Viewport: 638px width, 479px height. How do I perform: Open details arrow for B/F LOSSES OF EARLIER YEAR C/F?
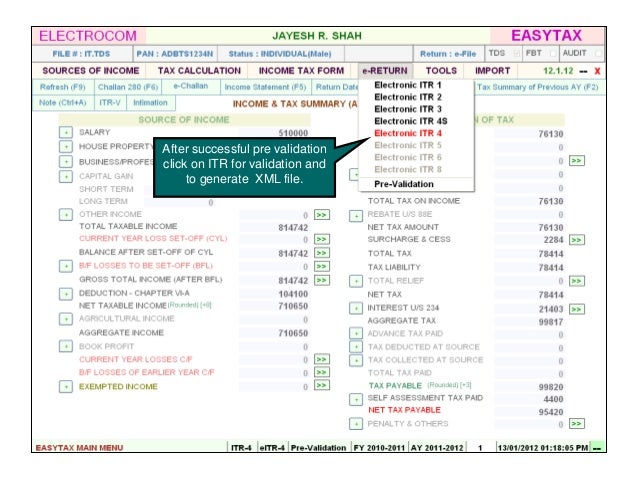321,372
